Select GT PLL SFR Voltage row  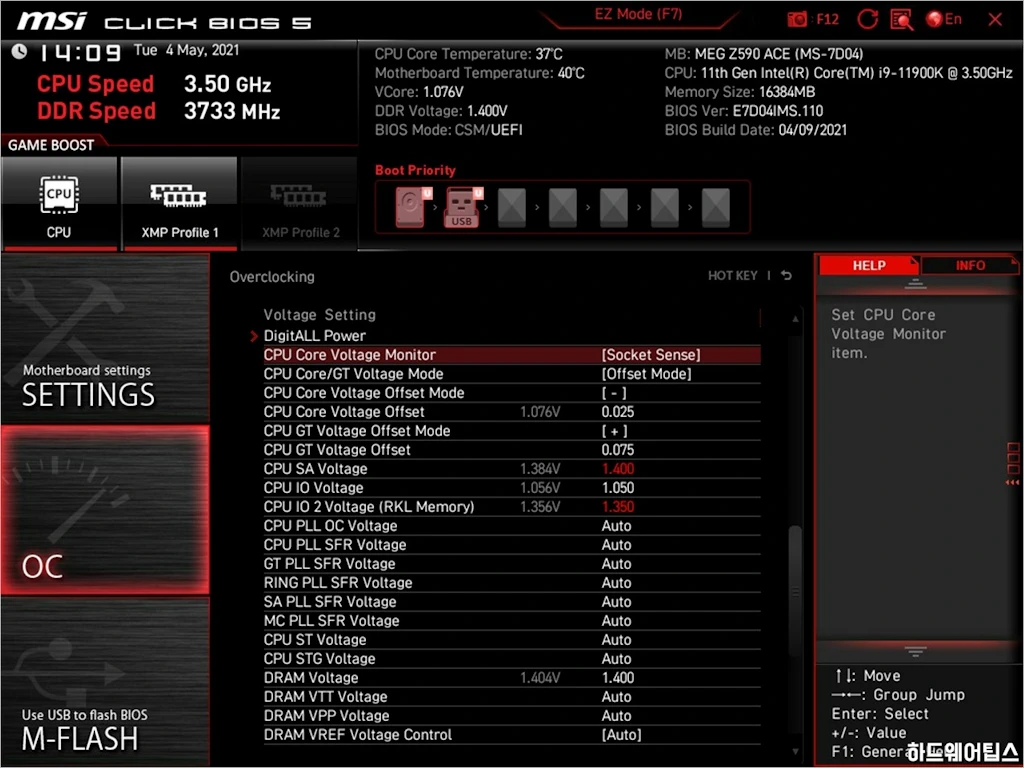click(x=512, y=564)
